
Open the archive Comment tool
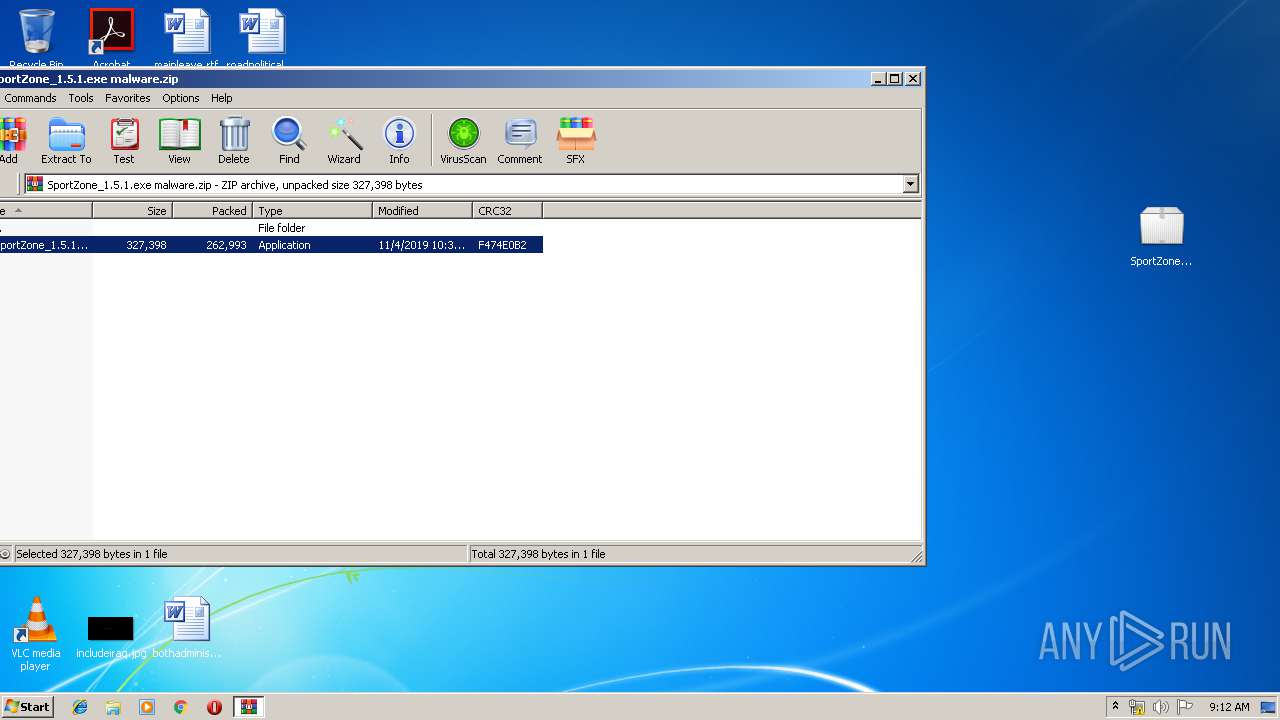520,141
